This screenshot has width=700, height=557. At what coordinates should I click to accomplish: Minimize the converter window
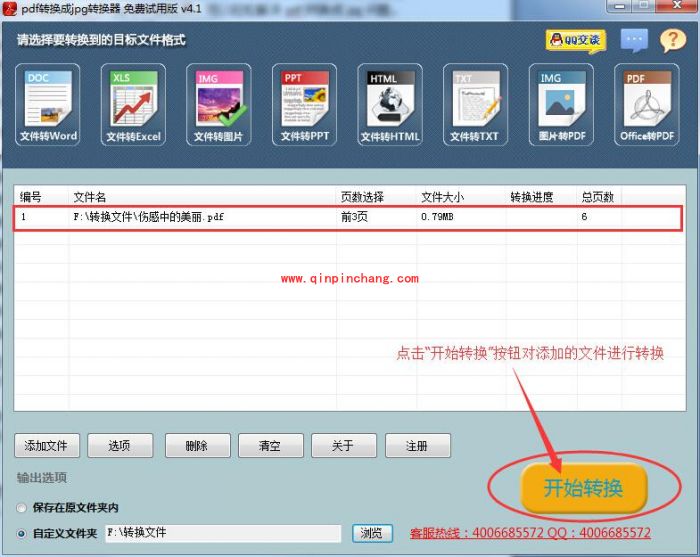pos(619,6)
